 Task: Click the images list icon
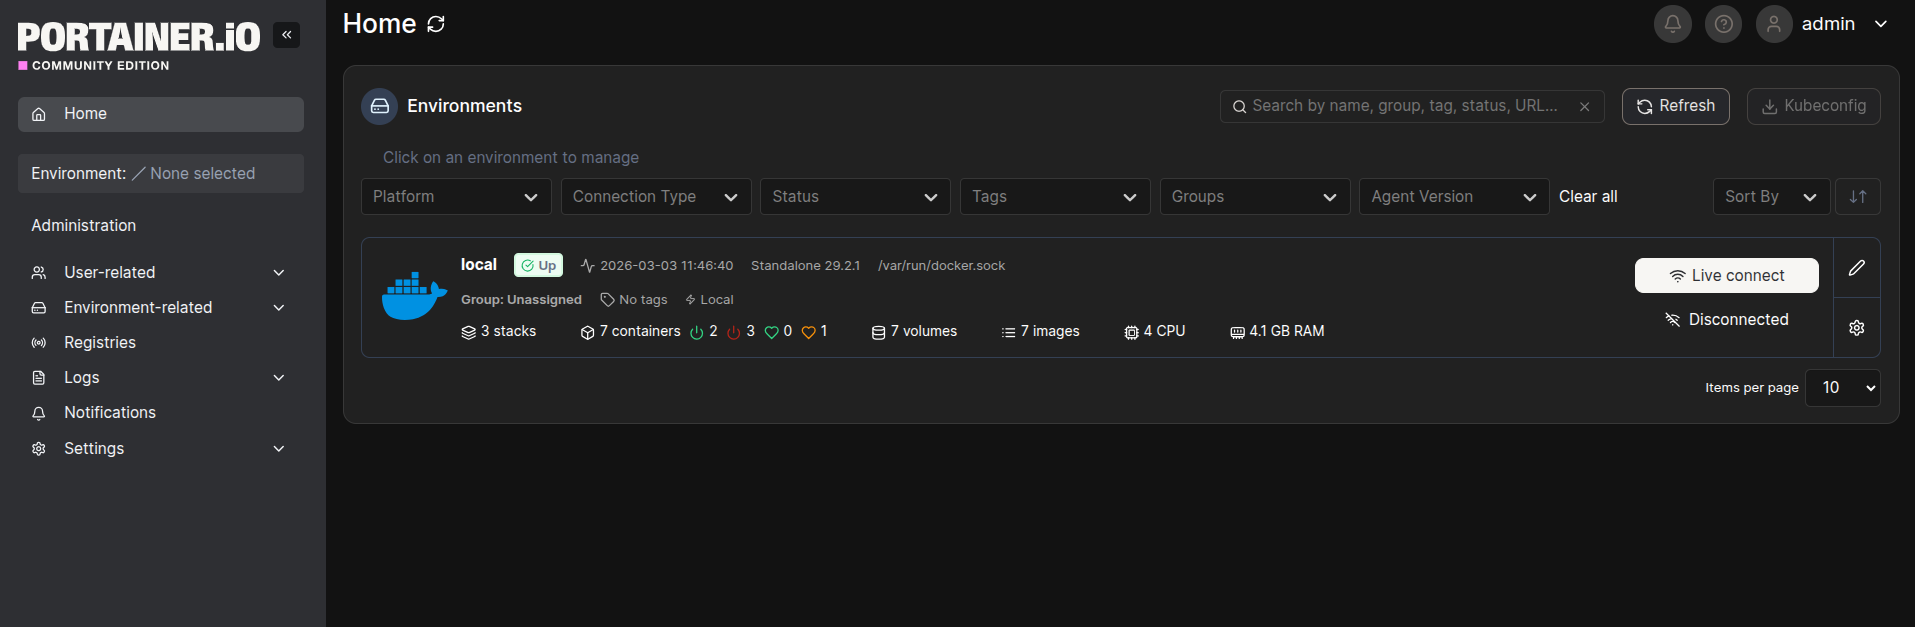click(1008, 332)
